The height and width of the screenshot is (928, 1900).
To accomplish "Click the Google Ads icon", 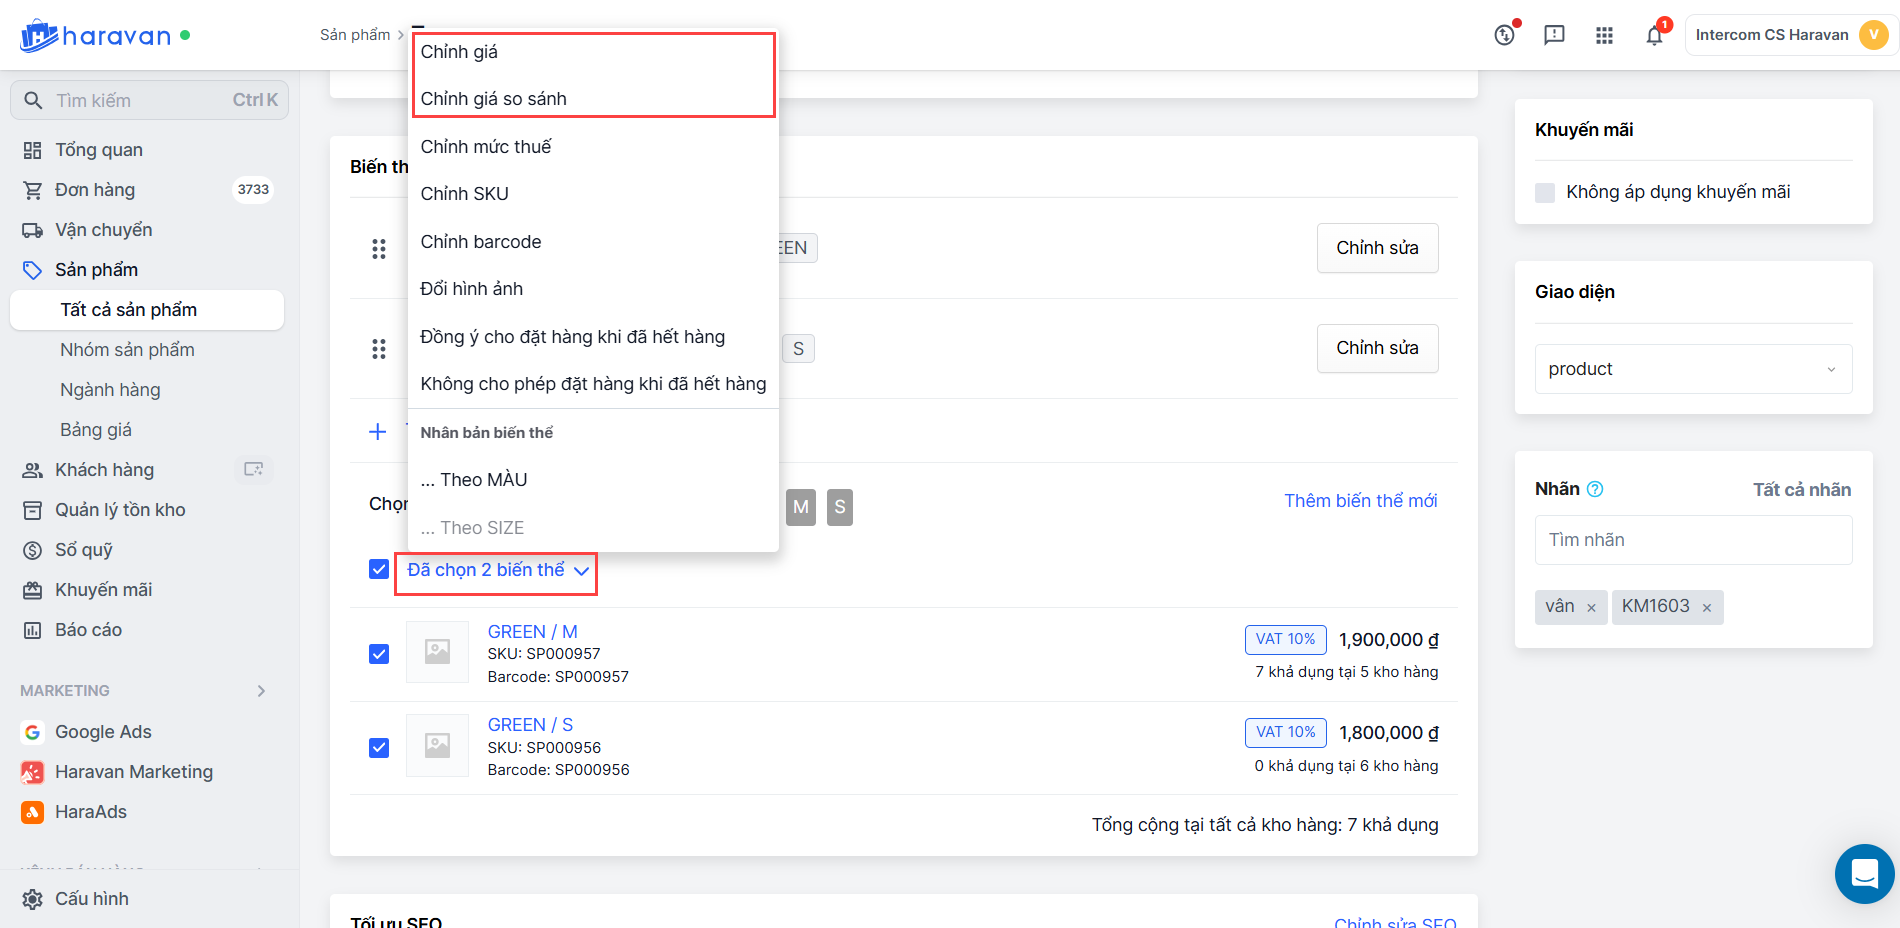I will (x=32, y=732).
